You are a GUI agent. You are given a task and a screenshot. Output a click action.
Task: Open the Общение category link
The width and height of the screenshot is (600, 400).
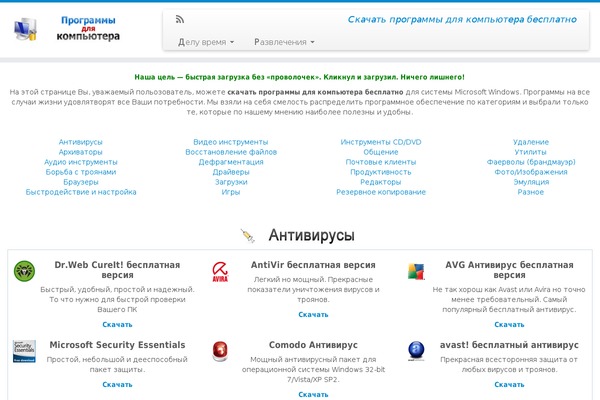[x=381, y=152]
